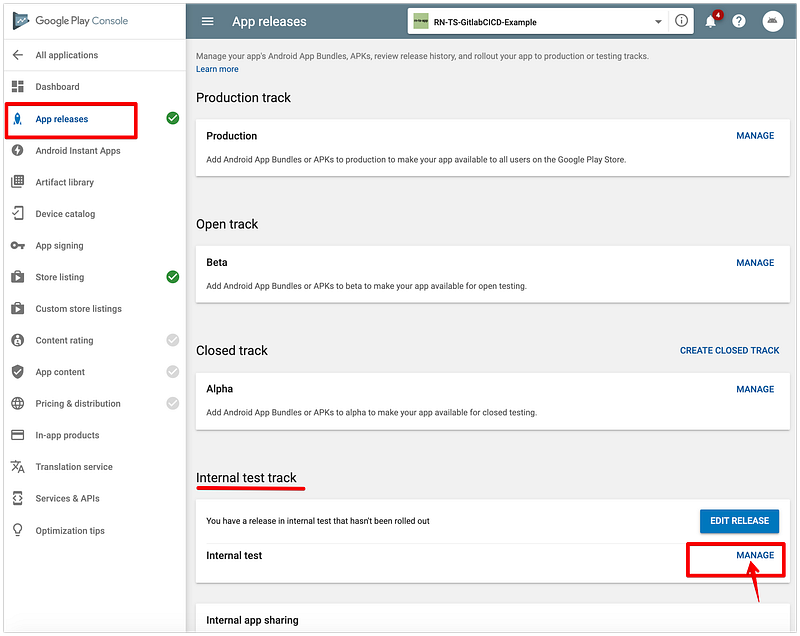Open App content

click(60, 372)
